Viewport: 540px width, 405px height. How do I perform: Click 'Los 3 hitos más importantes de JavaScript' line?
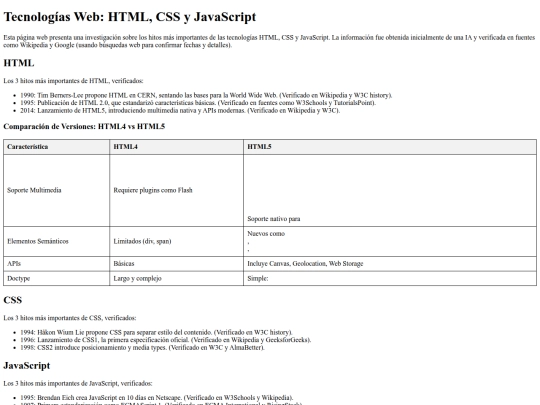78,383
